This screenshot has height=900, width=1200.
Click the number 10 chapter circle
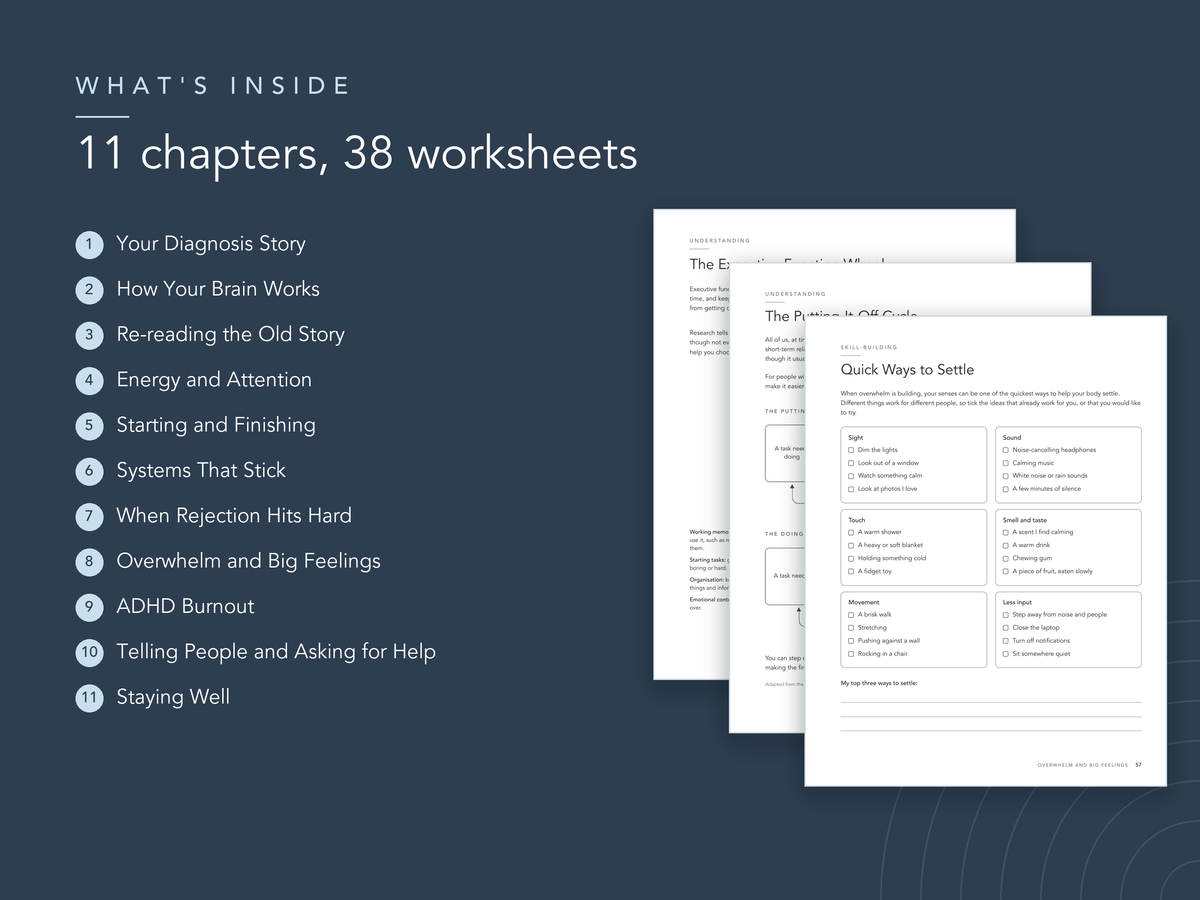(x=89, y=652)
